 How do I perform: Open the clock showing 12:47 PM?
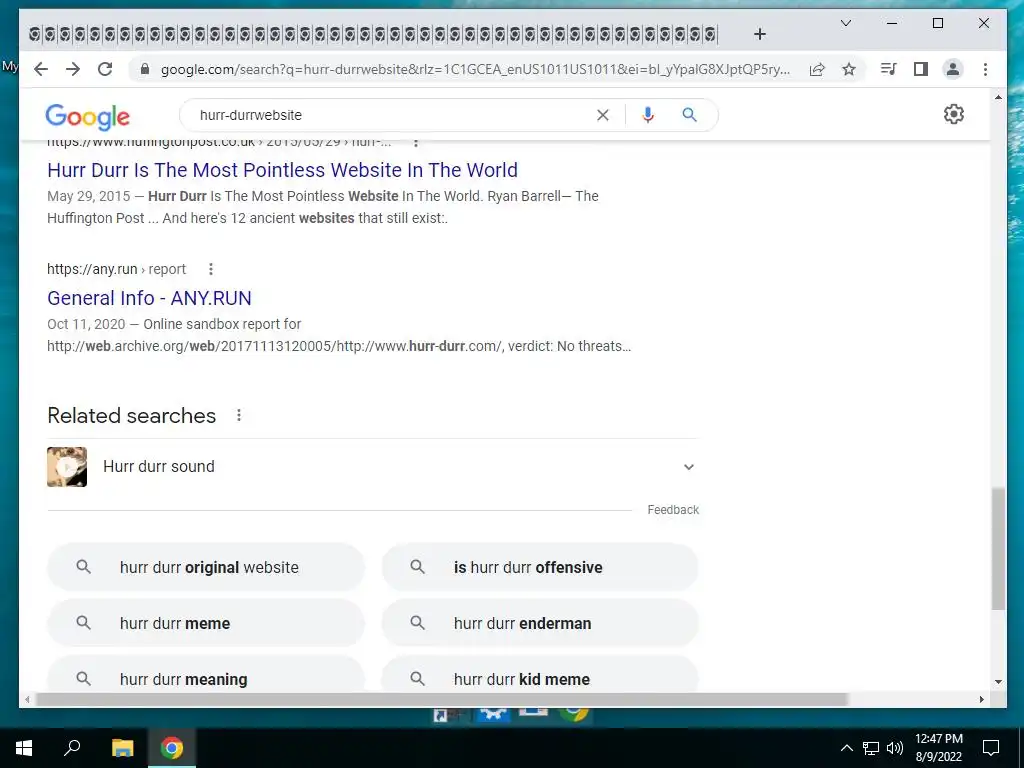(x=938, y=748)
